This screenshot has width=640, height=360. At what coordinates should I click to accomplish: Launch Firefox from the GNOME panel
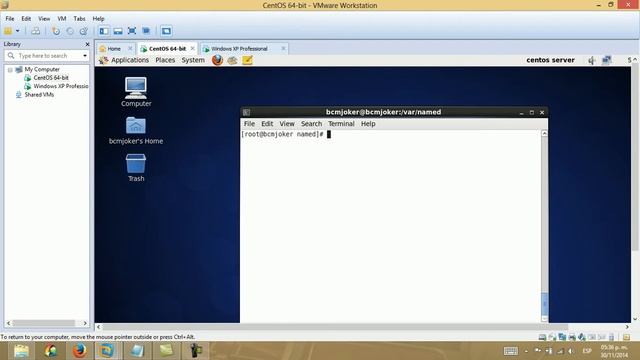point(218,60)
